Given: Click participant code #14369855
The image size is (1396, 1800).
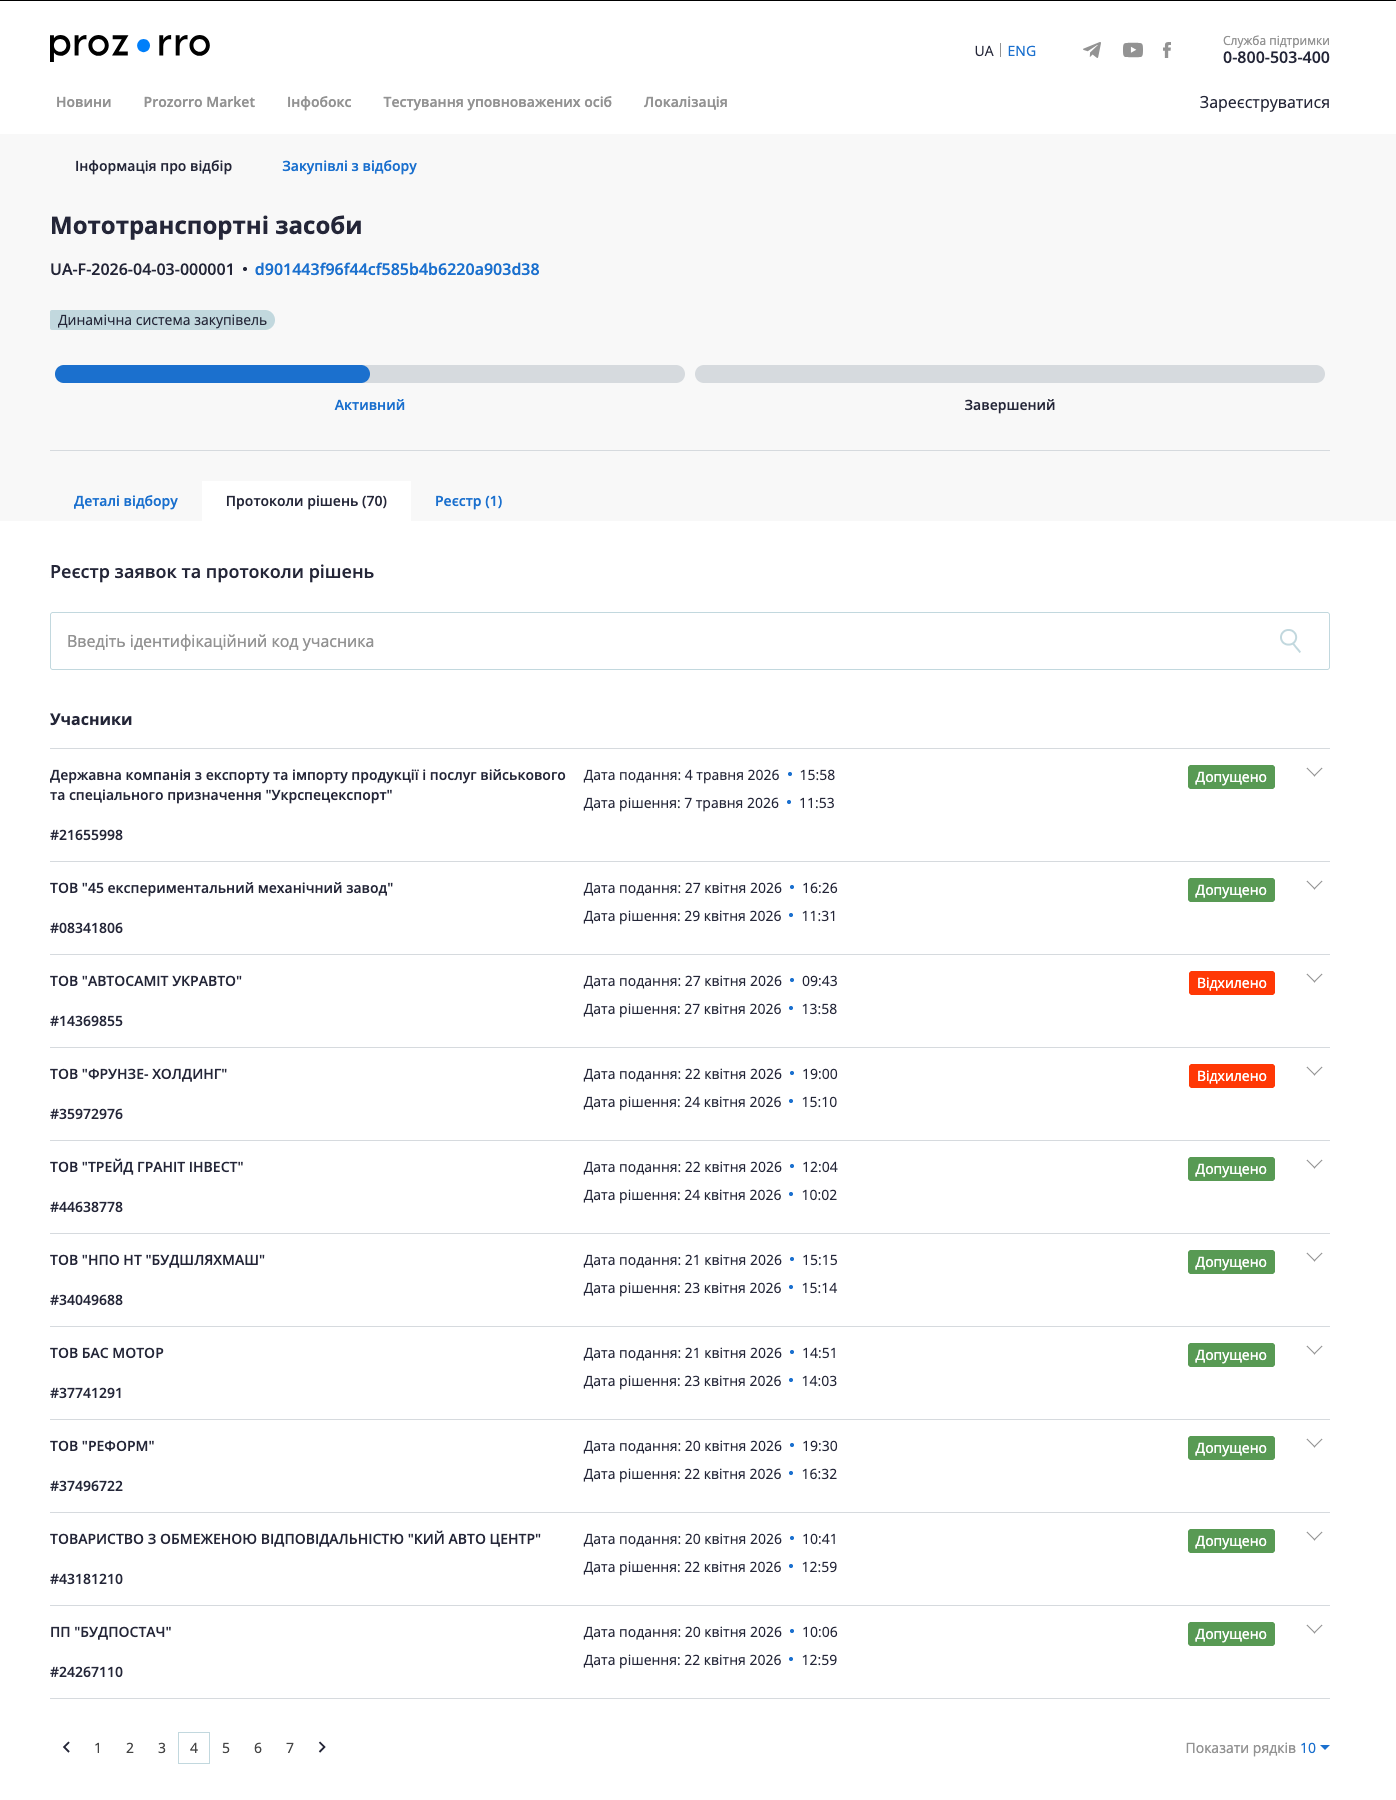Looking at the screenshot, I should point(87,1021).
